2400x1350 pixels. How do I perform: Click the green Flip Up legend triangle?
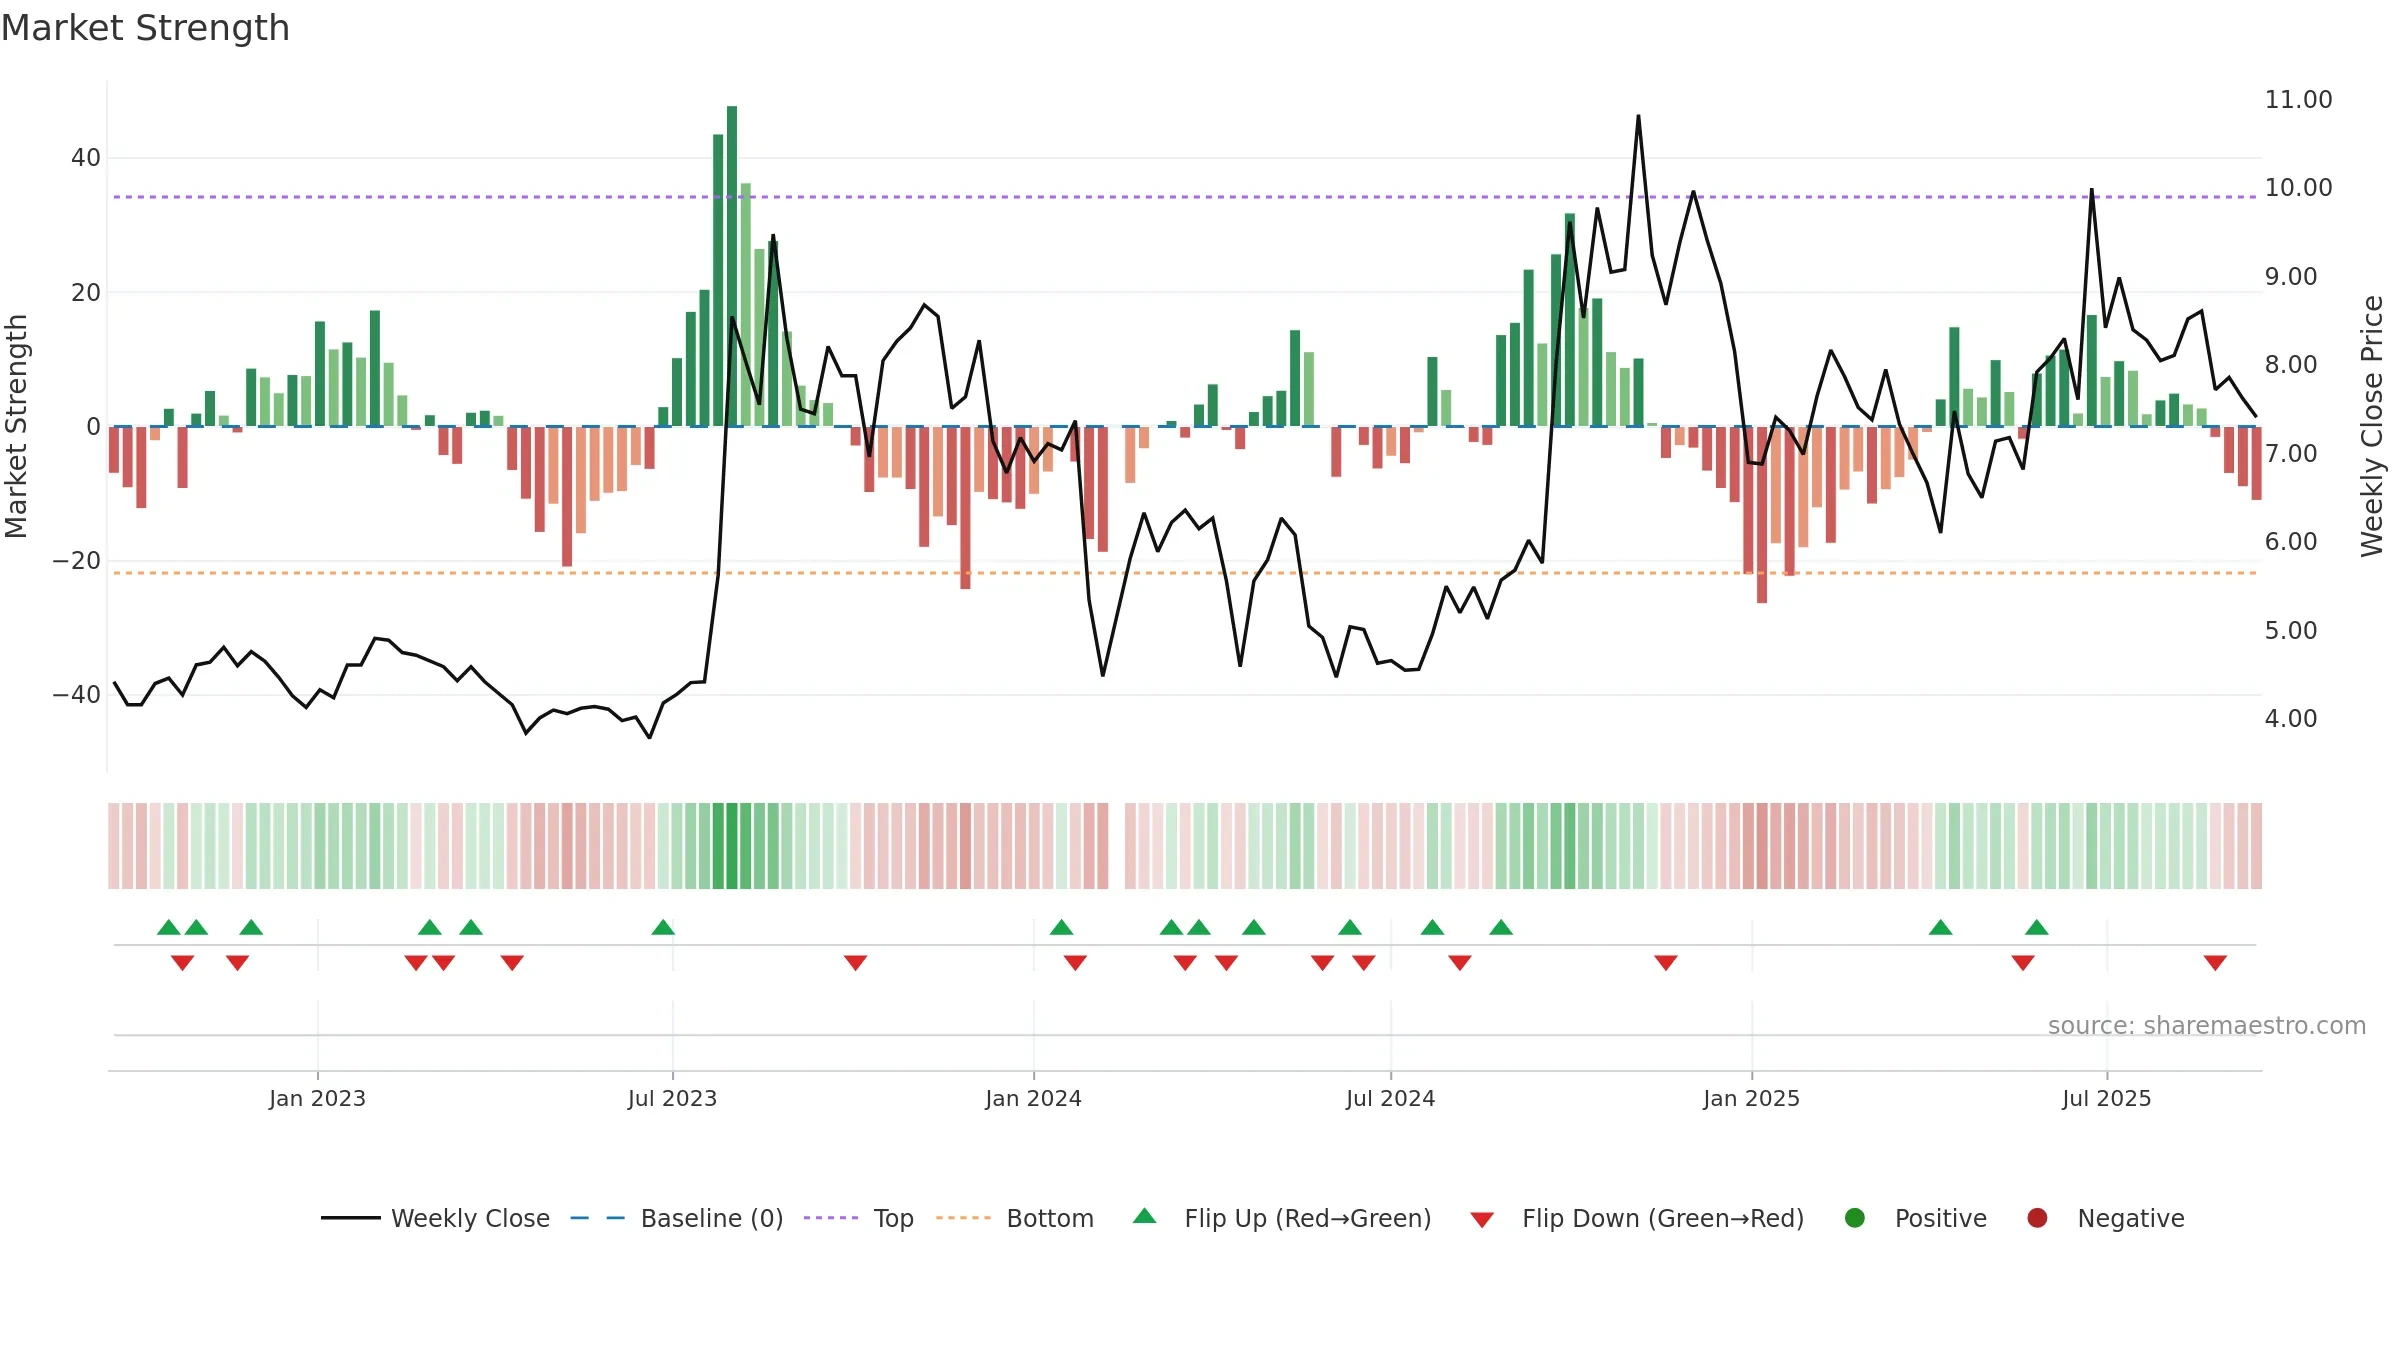pos(1145,1216)
